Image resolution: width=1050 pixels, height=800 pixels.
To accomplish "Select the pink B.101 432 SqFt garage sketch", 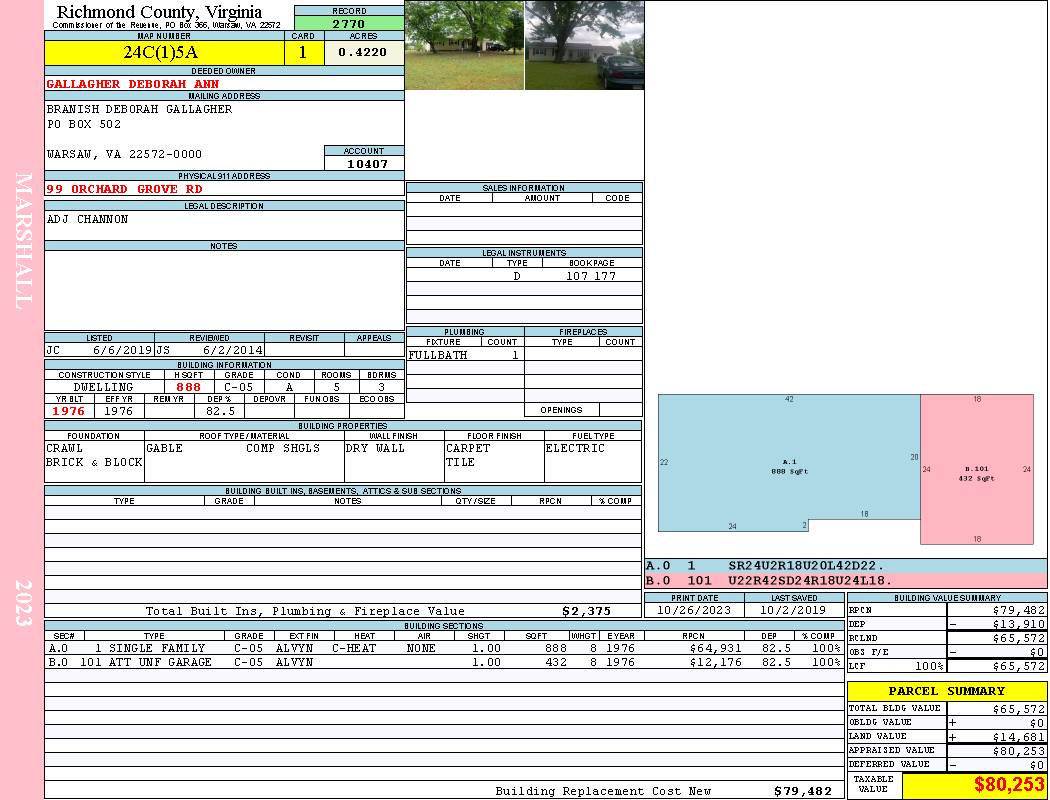I will pos(976,470).
